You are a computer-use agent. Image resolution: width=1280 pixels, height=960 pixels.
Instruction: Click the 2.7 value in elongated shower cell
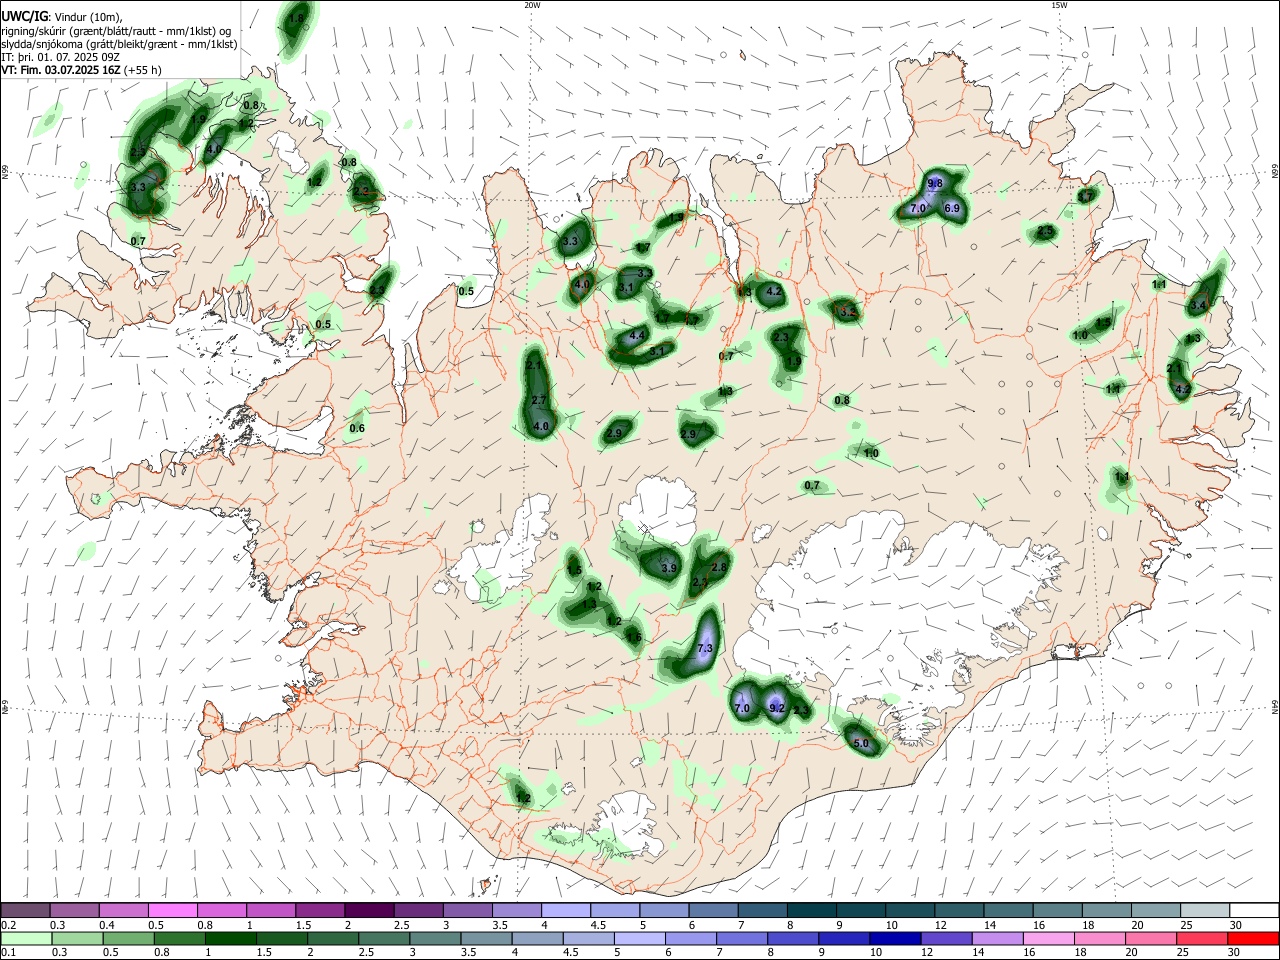tap(538, 400)
